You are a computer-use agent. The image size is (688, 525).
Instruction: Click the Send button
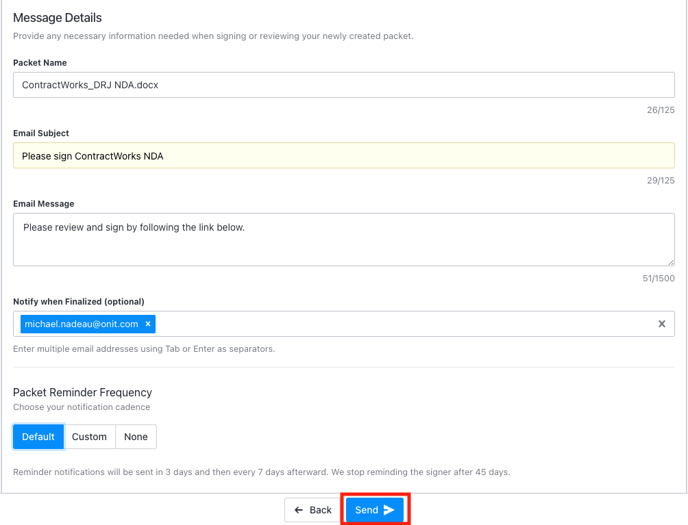pos(375,510)
